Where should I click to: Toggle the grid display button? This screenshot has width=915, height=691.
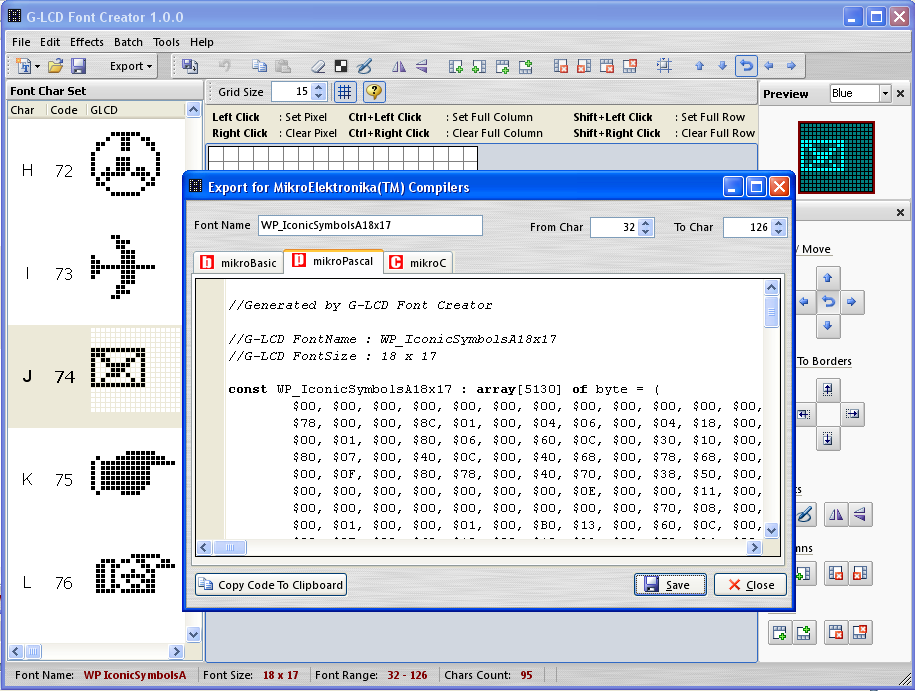click(x=344, y=92)
